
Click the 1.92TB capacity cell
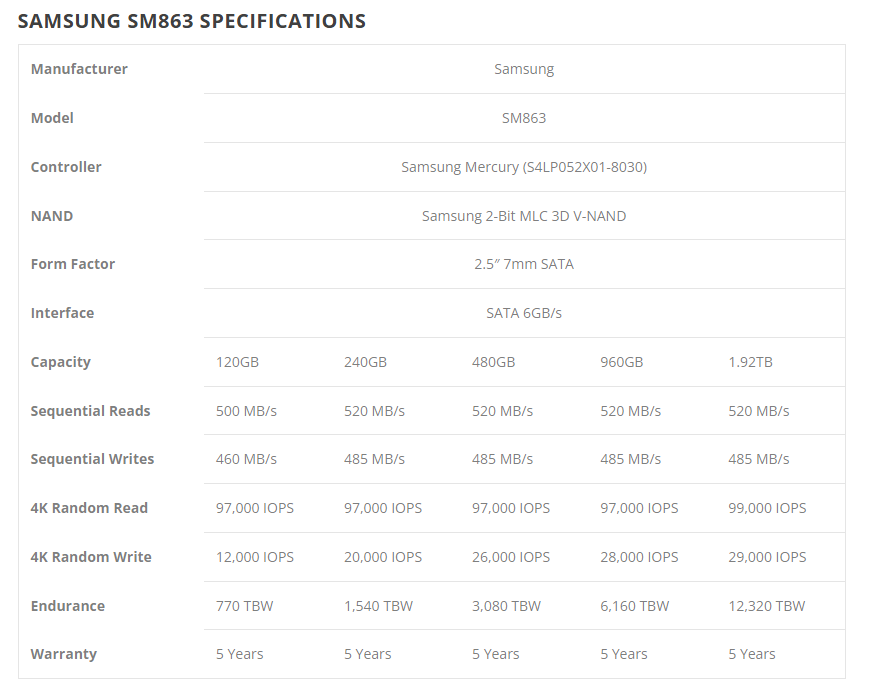(750, 362)
